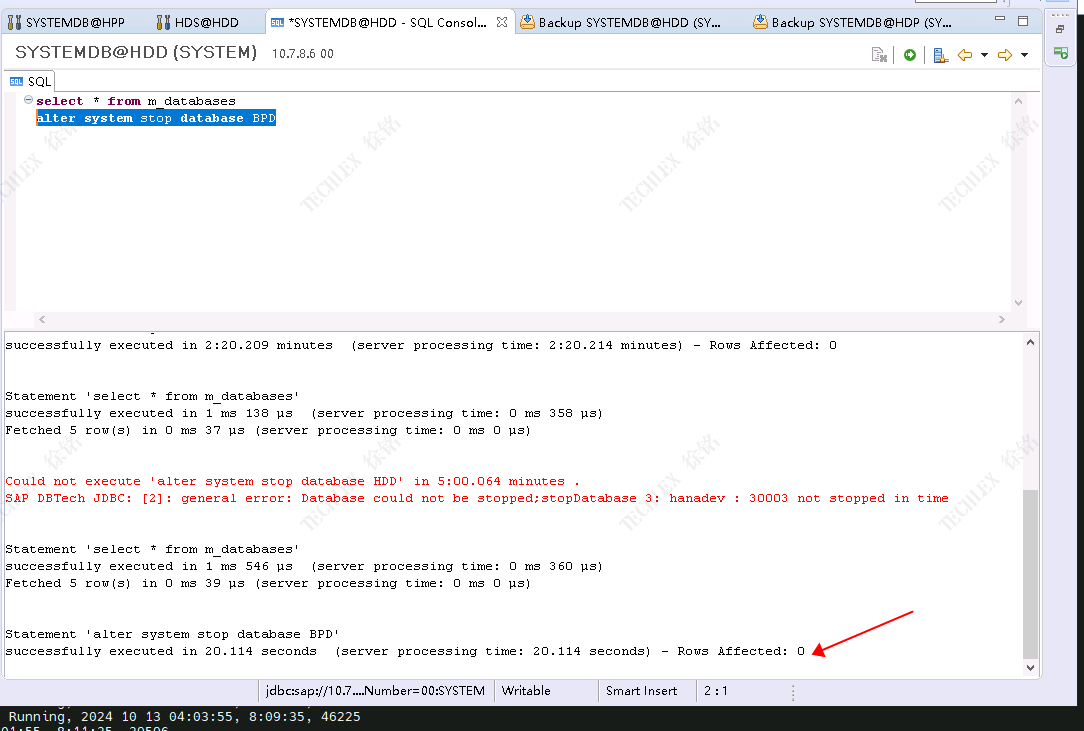Click the greyed-out cancel statement document icon

[x=879, y=55]
